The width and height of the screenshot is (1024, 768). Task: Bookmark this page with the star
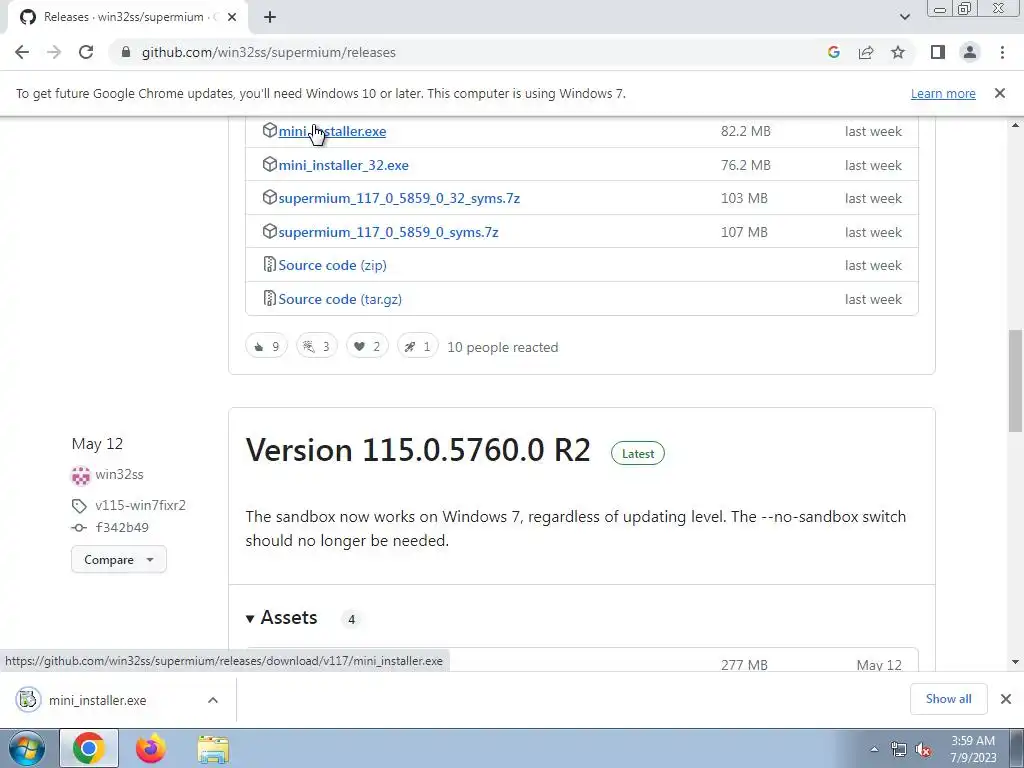click(898, 52)
